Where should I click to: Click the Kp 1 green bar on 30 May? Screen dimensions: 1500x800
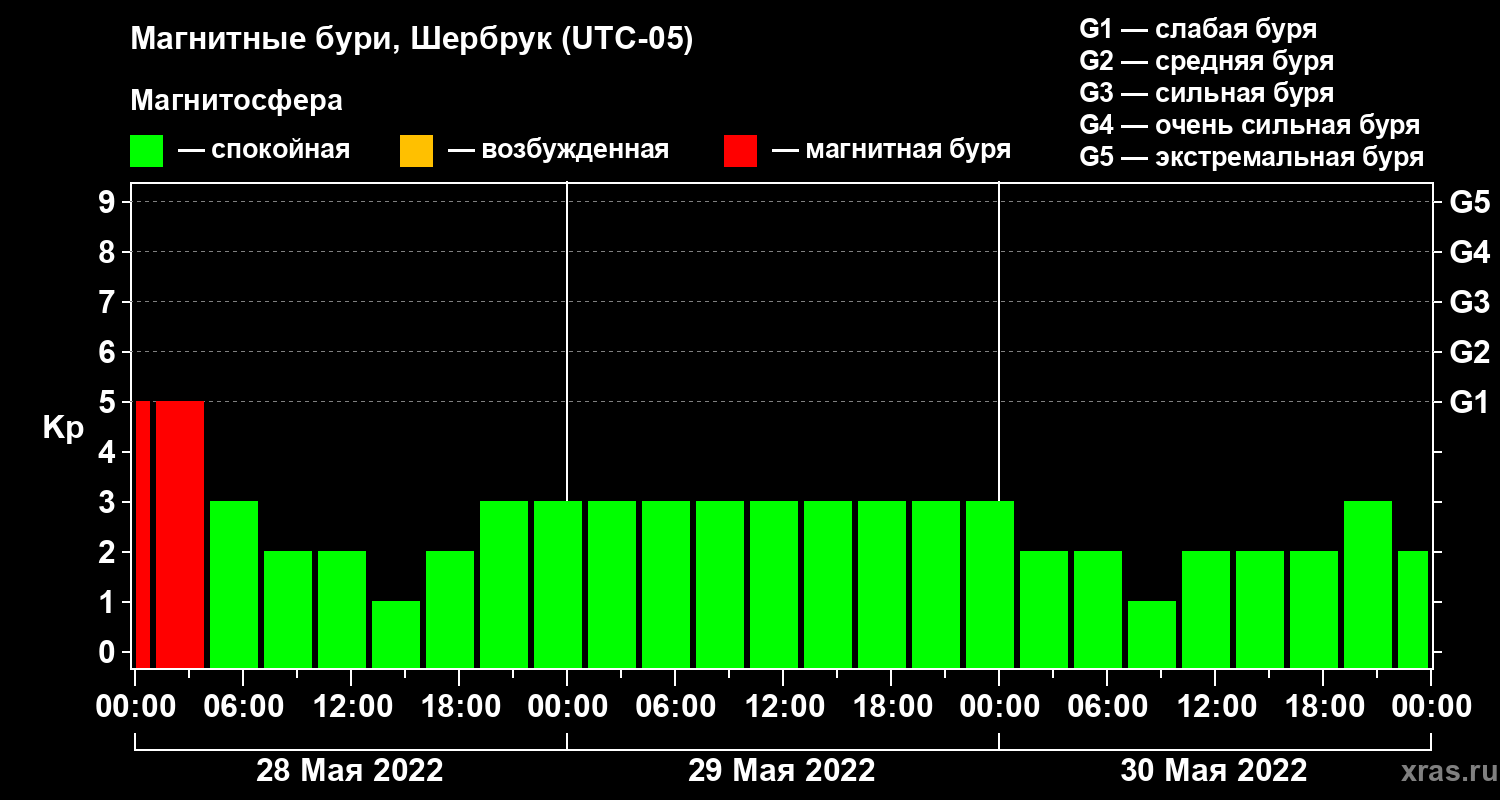(x=1152, y=634)
